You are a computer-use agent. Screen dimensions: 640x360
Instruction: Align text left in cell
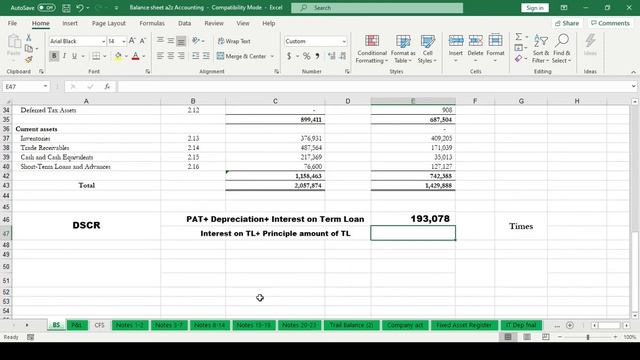pos(160,56)
